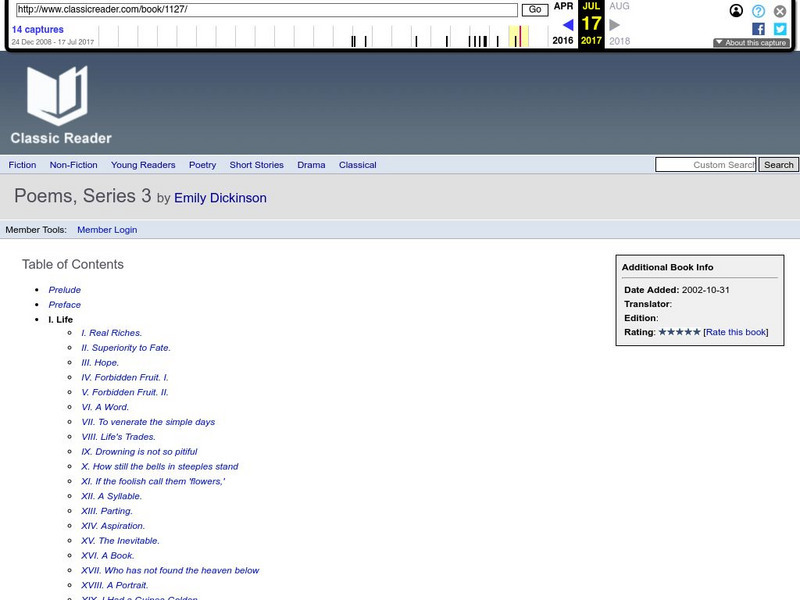
Task: Click the Go button in Wayback toolbar
Action: click(535, 10)
